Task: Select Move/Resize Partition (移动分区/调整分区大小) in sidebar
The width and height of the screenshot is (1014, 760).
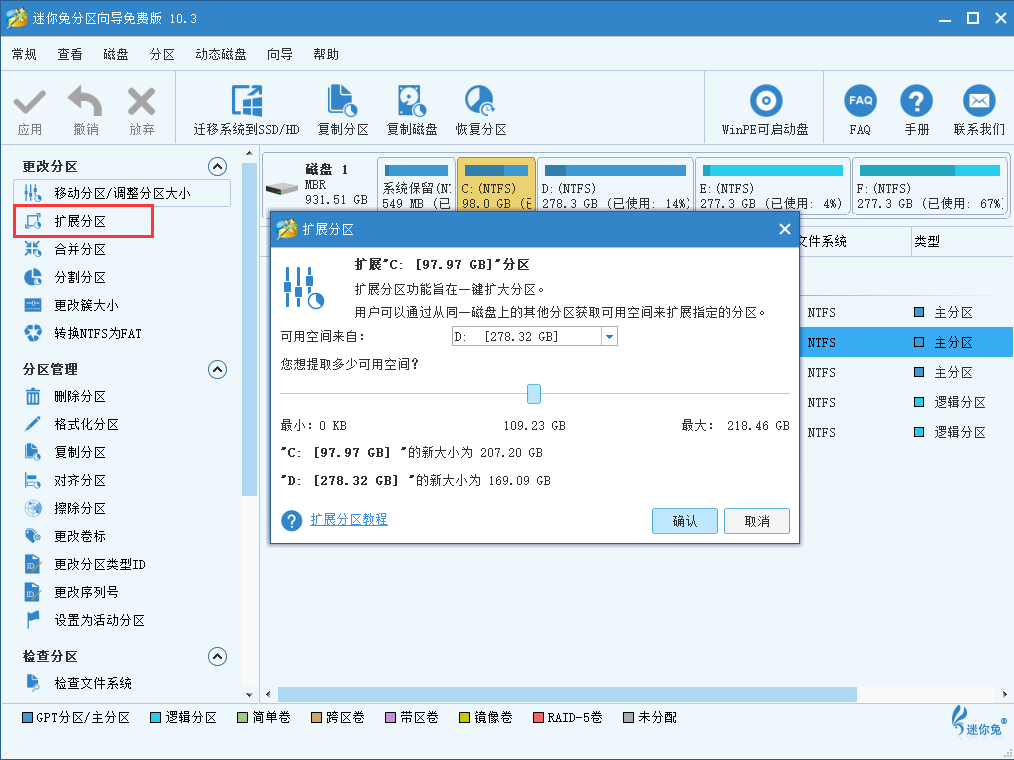Action: point(122,193)
